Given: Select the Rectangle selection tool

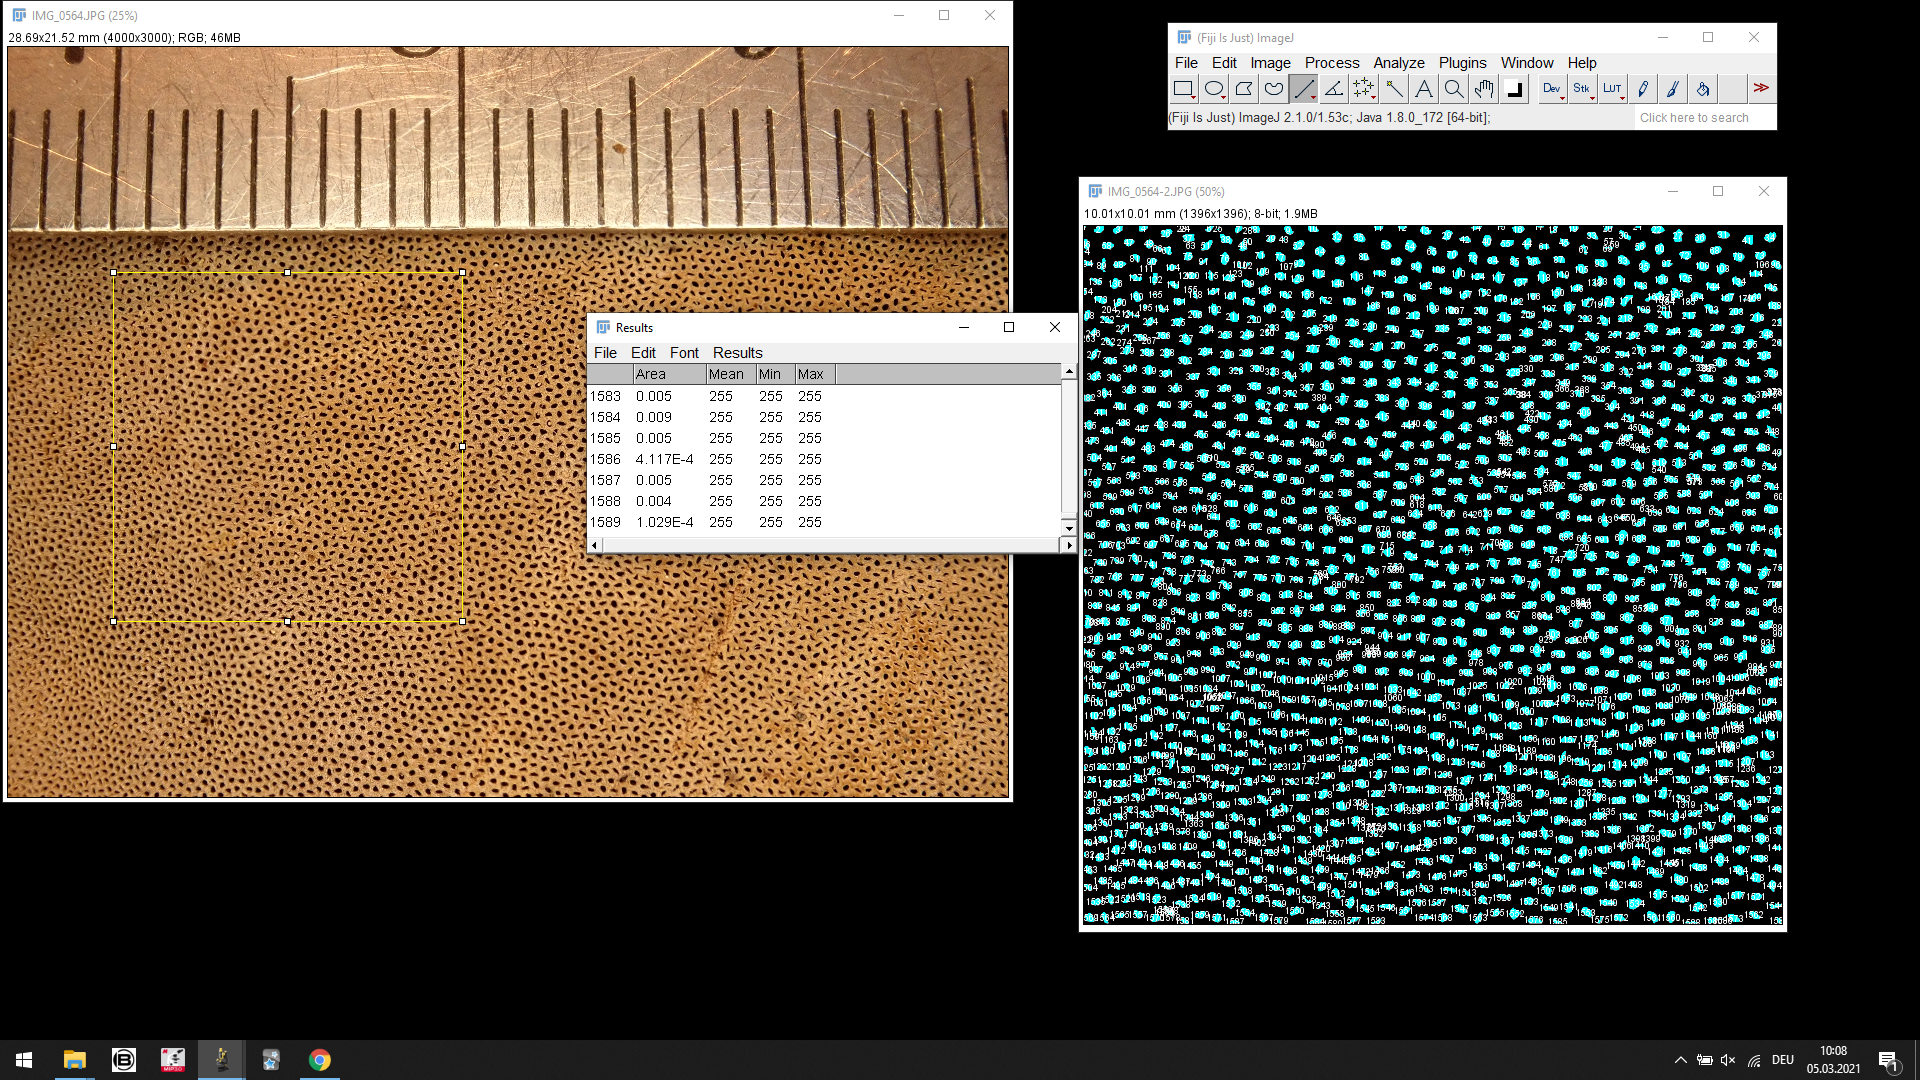Looking at the screenshot, I should (1183, 89).
